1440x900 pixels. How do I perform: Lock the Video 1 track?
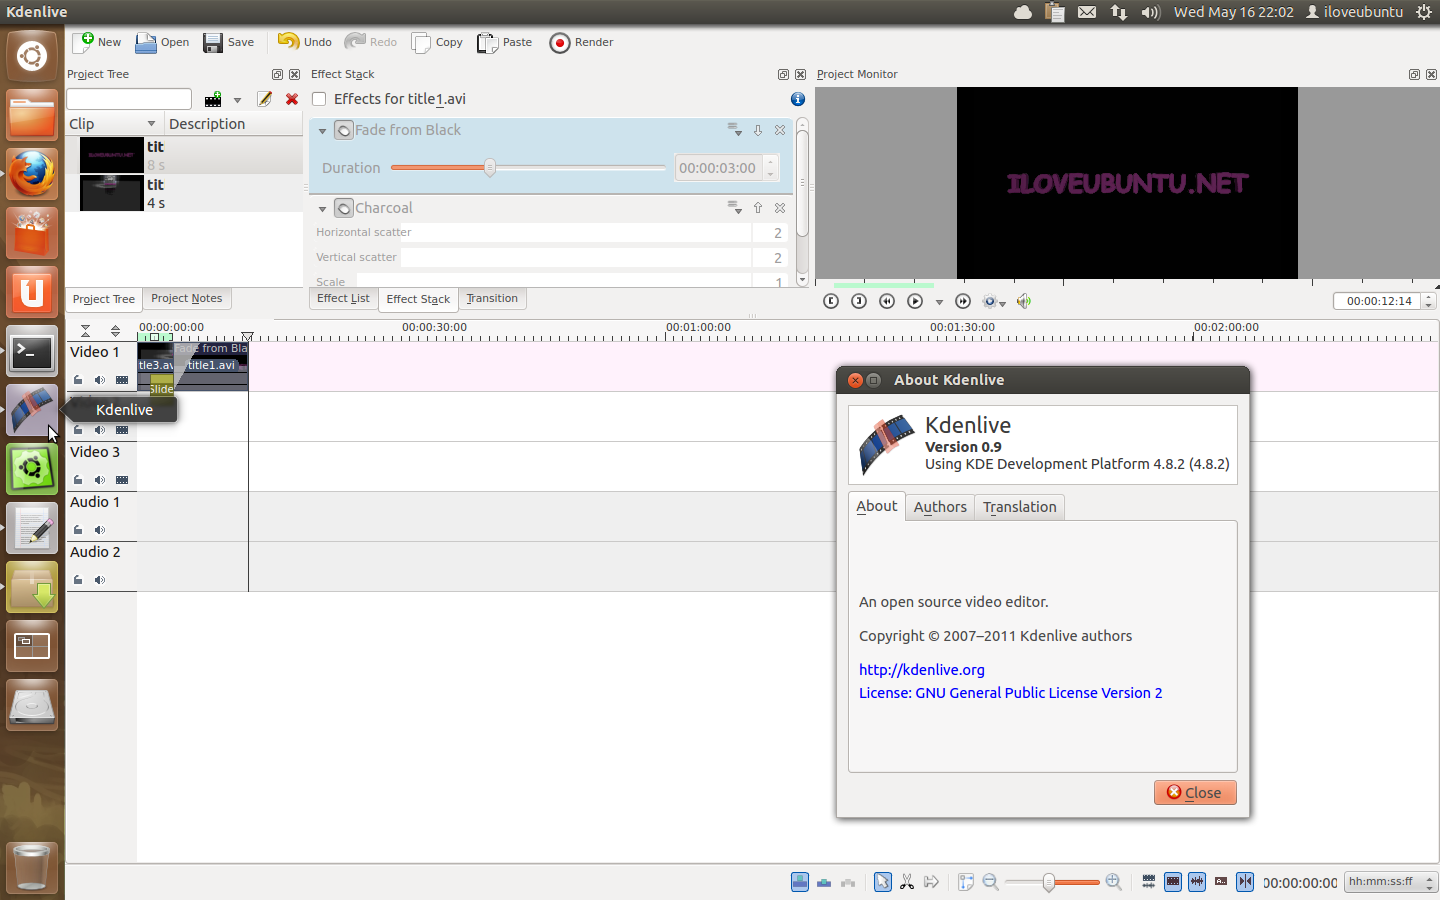click(78, 380)
